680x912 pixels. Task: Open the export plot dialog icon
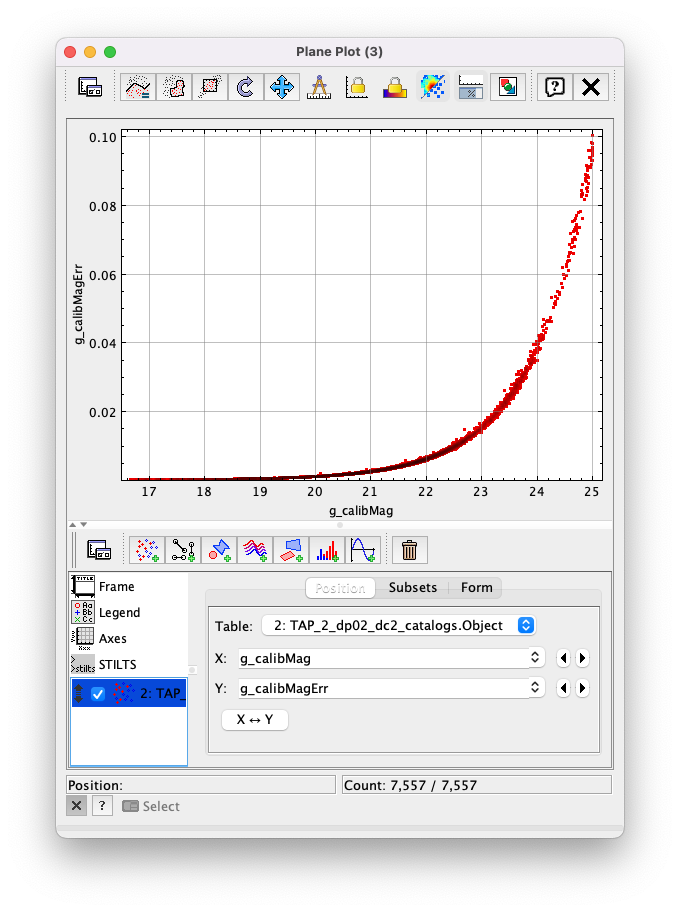pos(508,87)
